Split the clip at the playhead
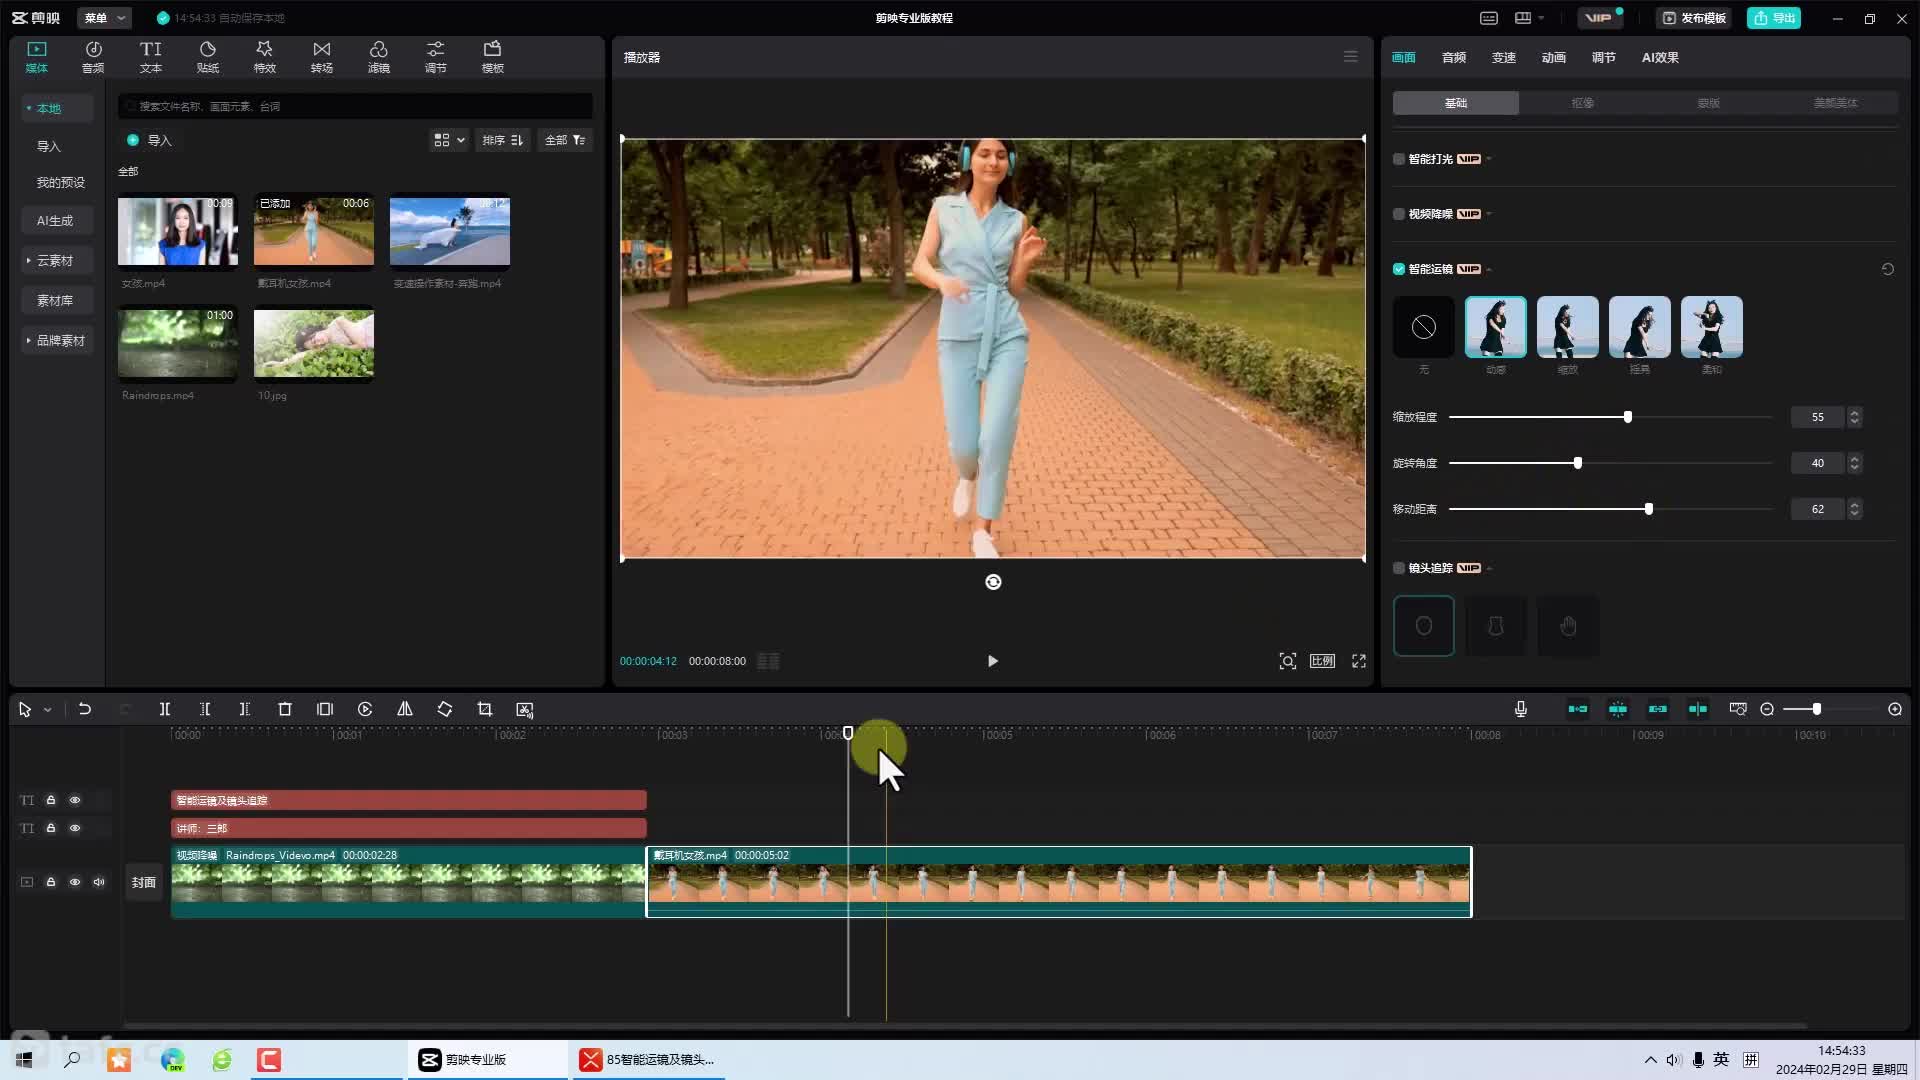The height and width of the screenshot is (1080, 1920). click(x=165, y=709)
